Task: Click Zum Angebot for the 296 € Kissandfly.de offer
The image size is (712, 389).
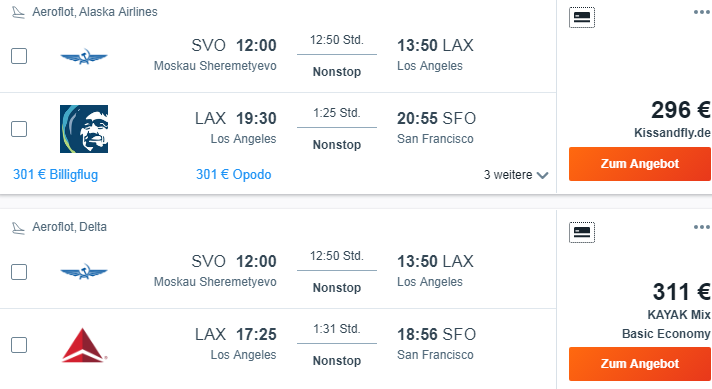Action: tap(640, 164)
